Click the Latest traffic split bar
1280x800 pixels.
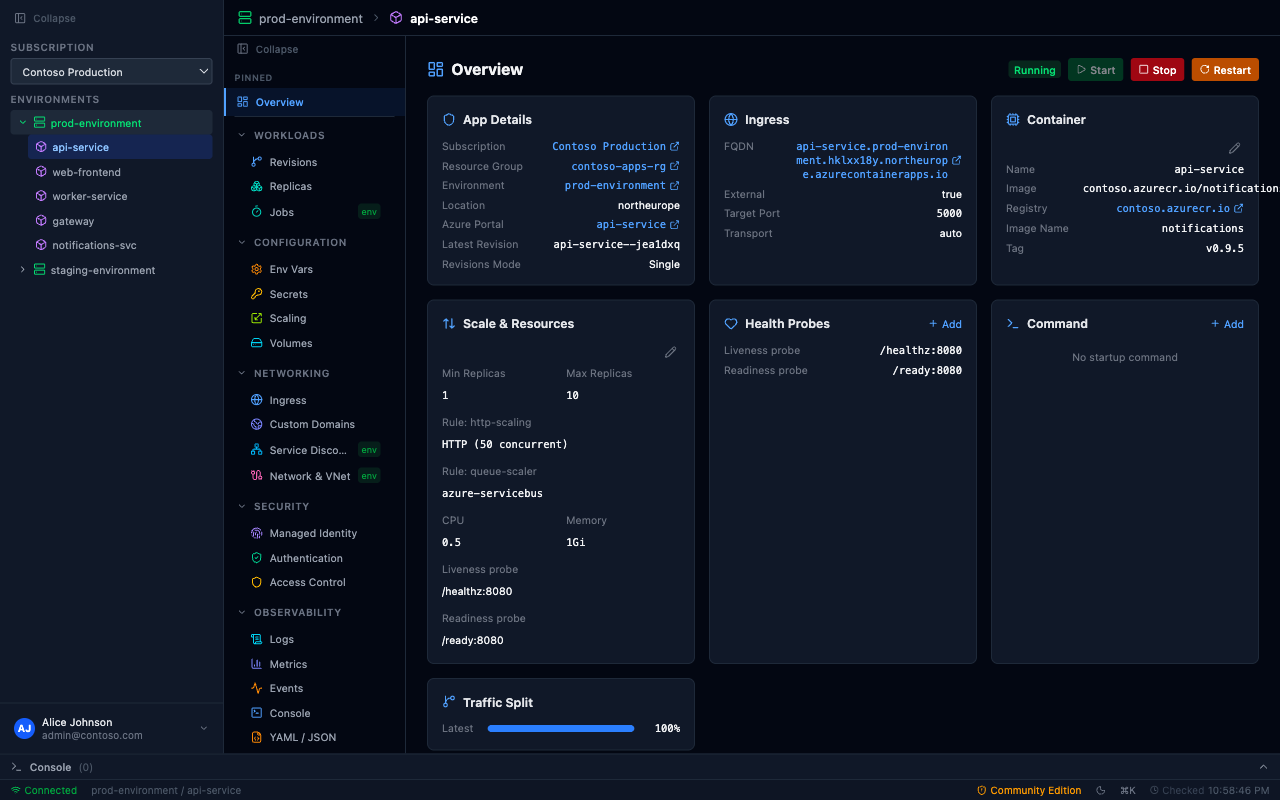point(561,728)
